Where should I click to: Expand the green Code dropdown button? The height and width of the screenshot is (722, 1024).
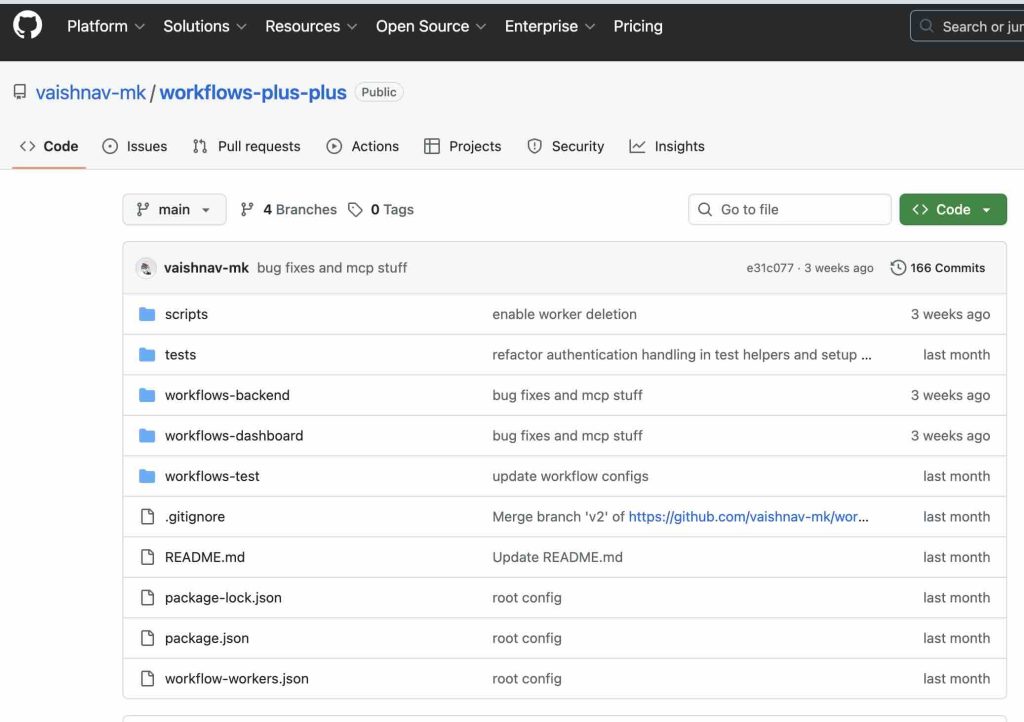pyautogui.click(x=952, y=209)
